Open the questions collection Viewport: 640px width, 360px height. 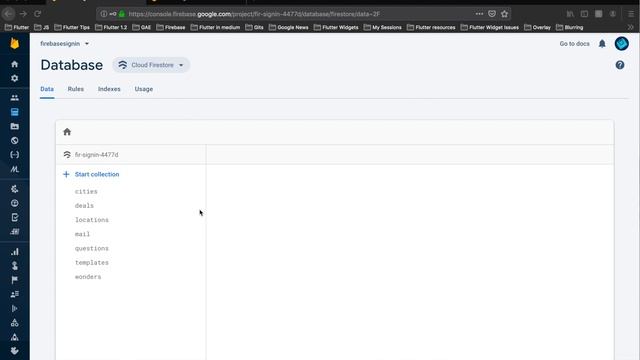click(x=92, y=249)
